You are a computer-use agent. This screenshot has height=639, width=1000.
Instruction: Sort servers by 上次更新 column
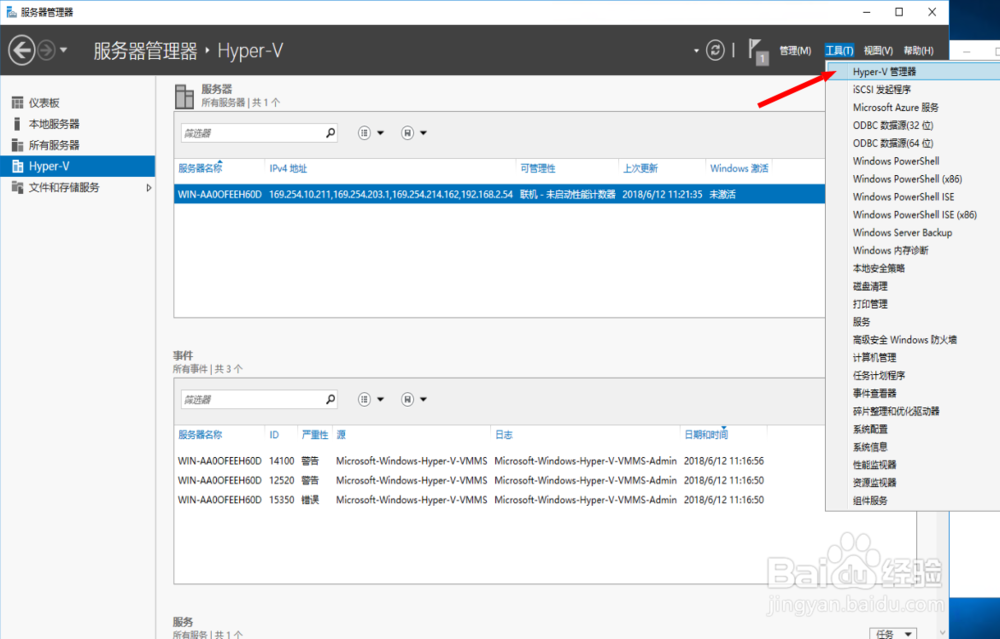(640, 168)
